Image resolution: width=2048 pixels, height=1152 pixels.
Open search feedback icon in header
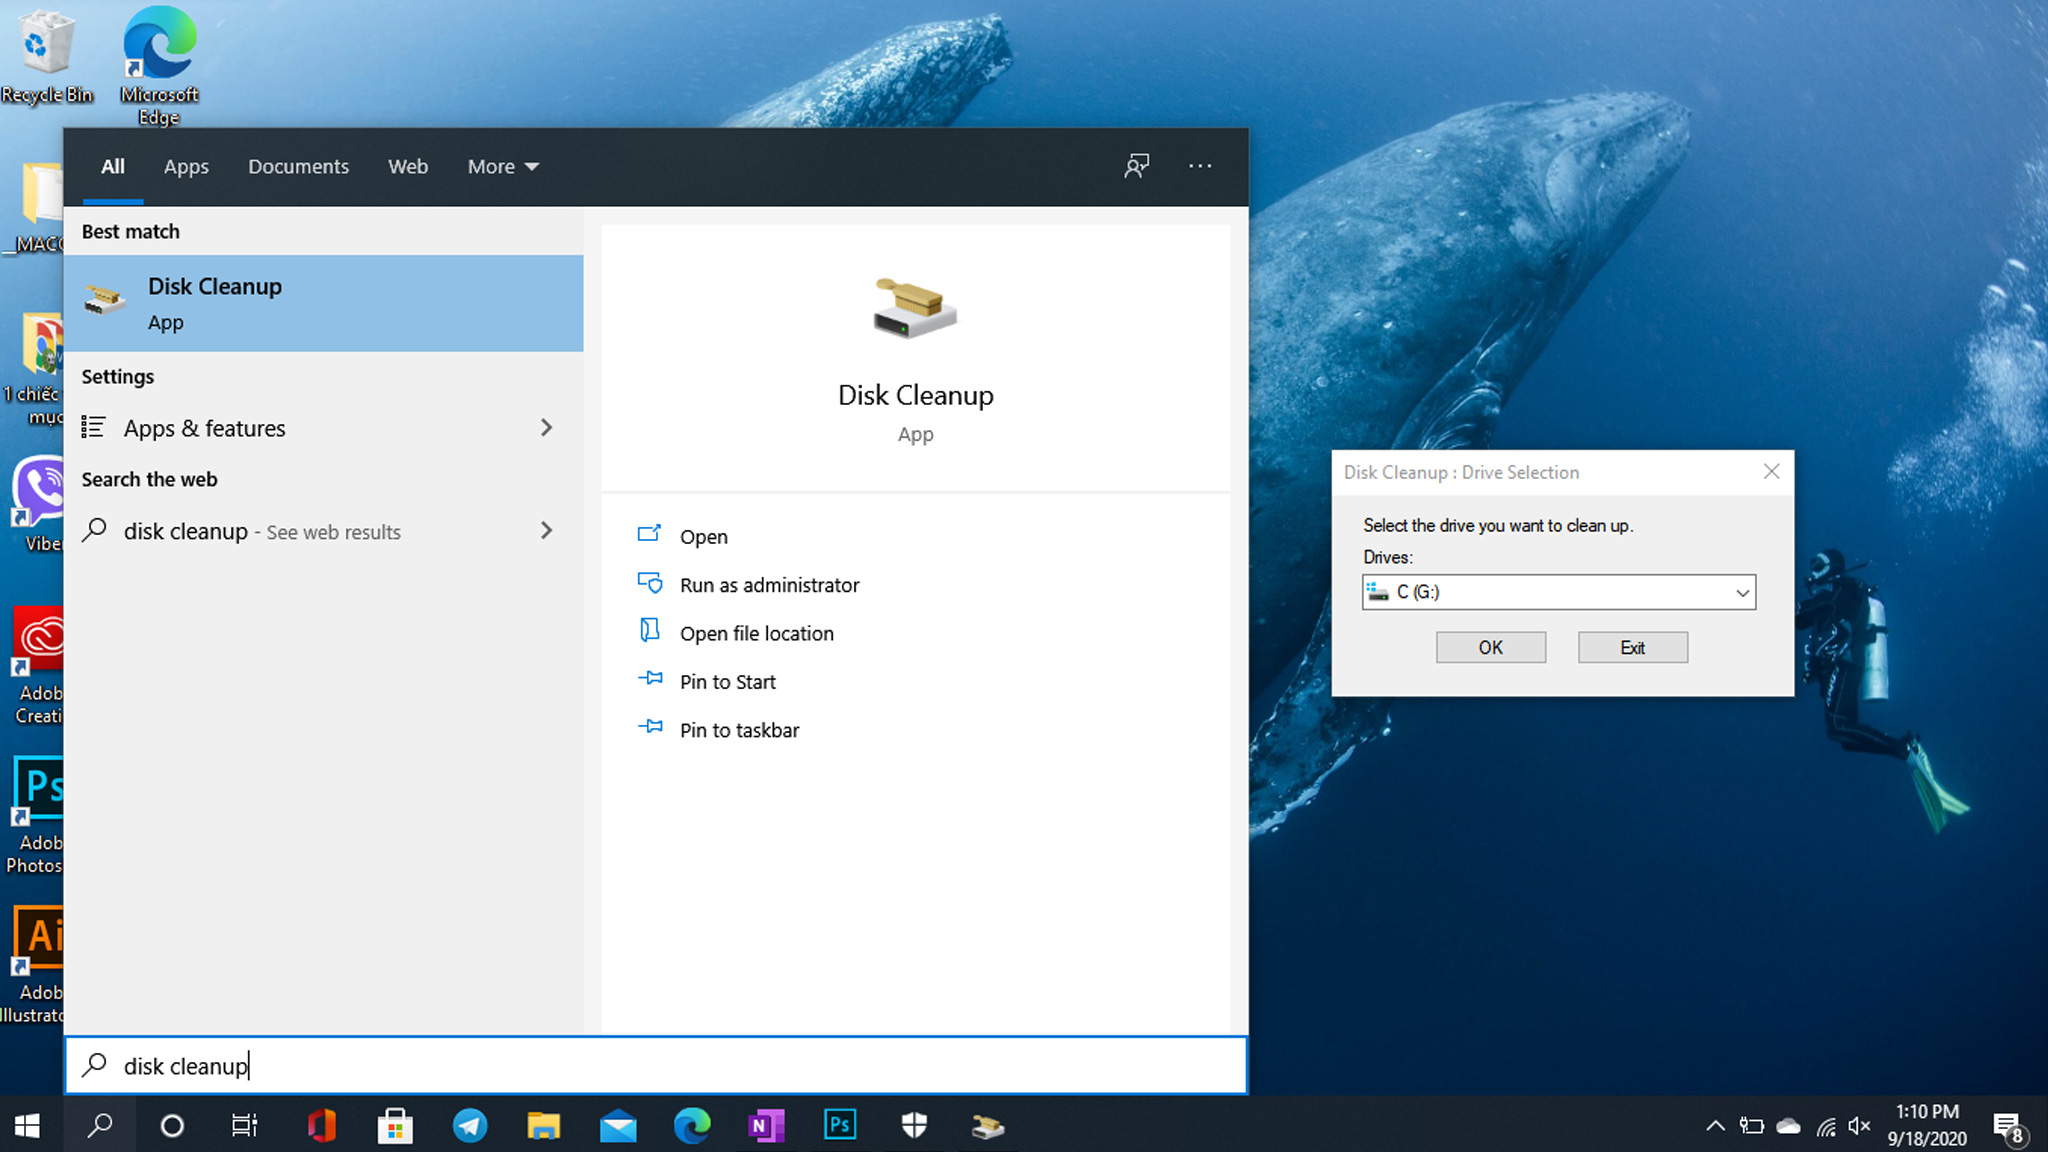[1136, 166]
